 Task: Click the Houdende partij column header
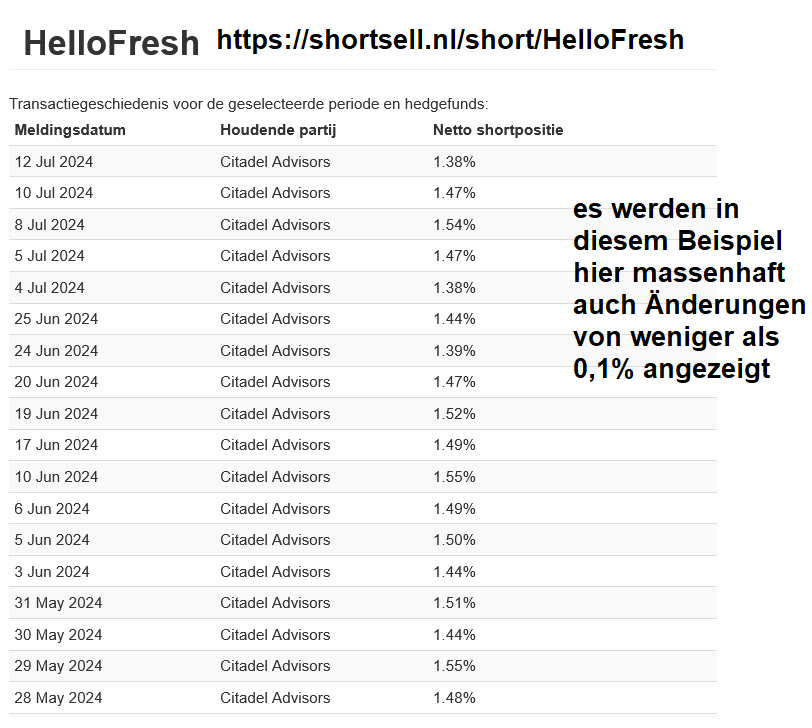click(x=279, y=130)
